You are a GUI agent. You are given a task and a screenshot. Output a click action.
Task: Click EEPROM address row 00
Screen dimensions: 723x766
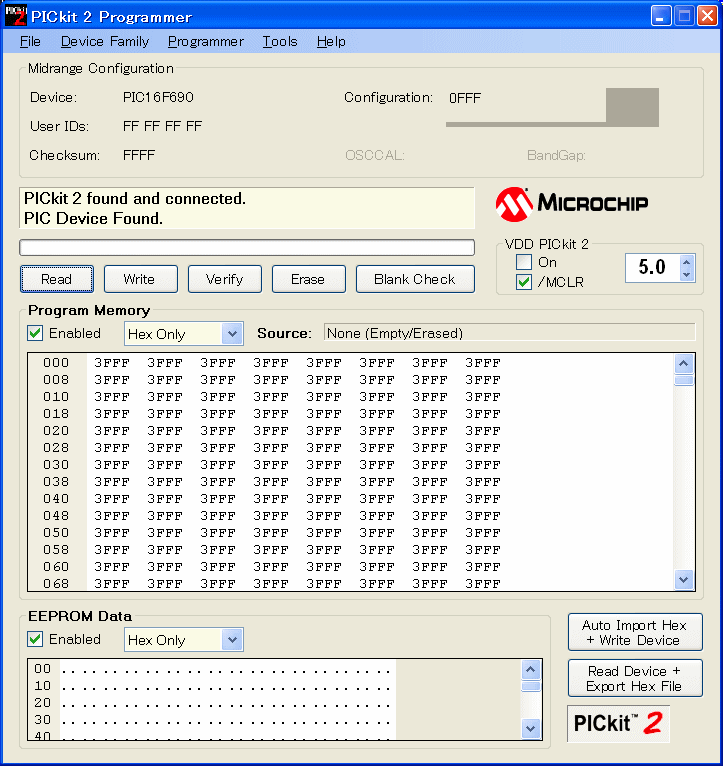[43, 668]
